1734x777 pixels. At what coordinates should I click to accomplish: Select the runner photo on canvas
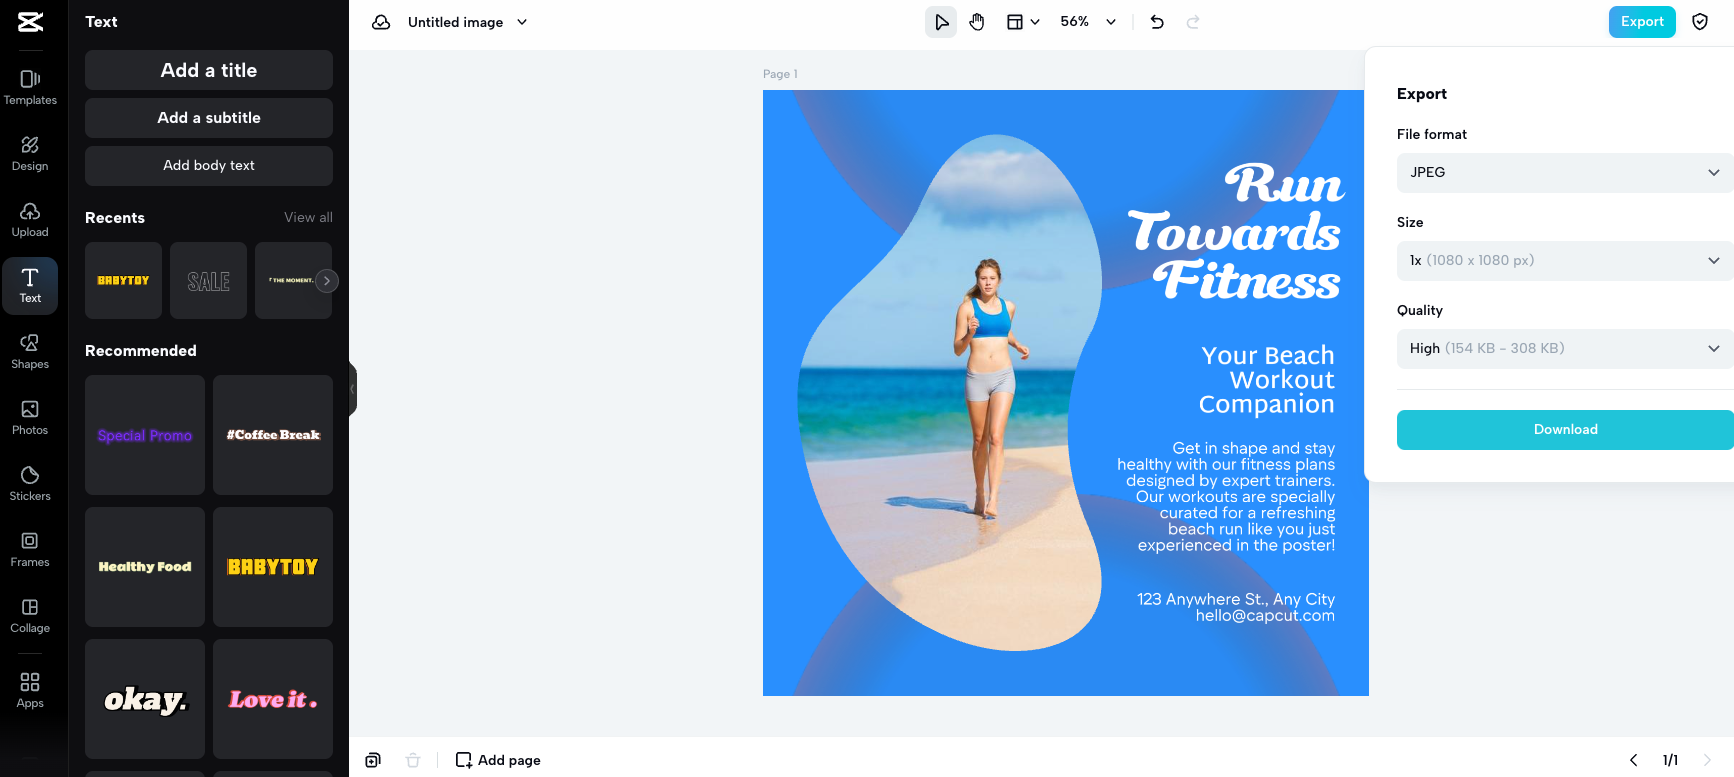click(x=948, y=395)
